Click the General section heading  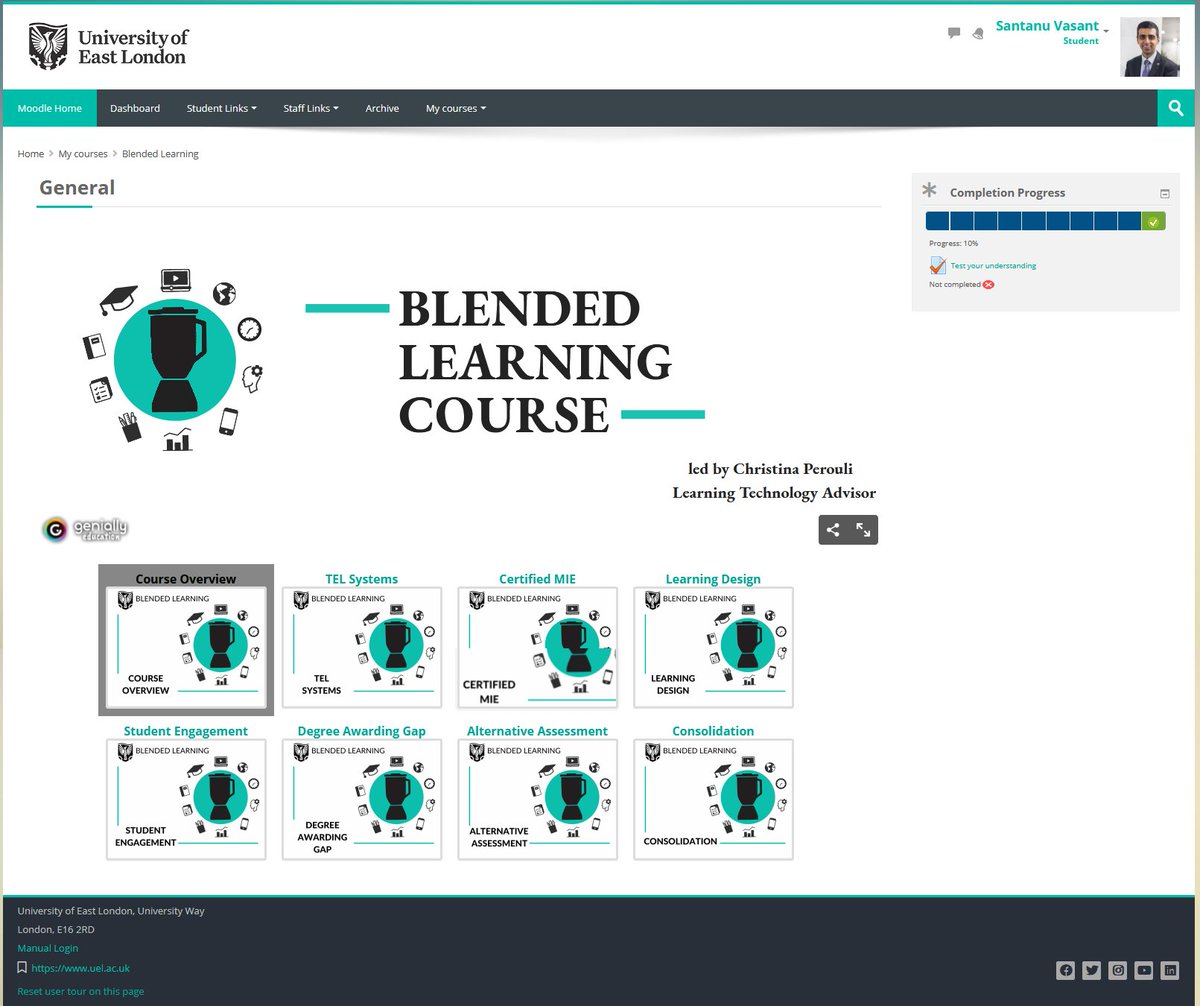tap(77, 187)
